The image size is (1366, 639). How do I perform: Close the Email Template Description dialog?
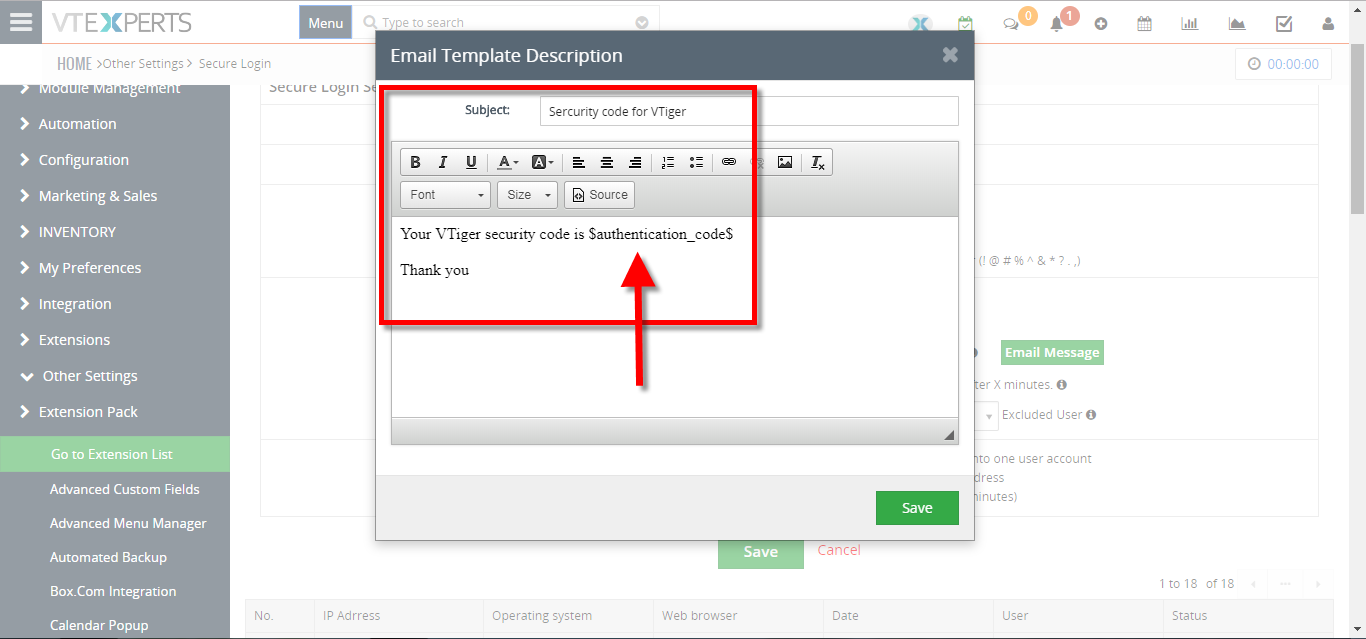(x=950, y=55)
